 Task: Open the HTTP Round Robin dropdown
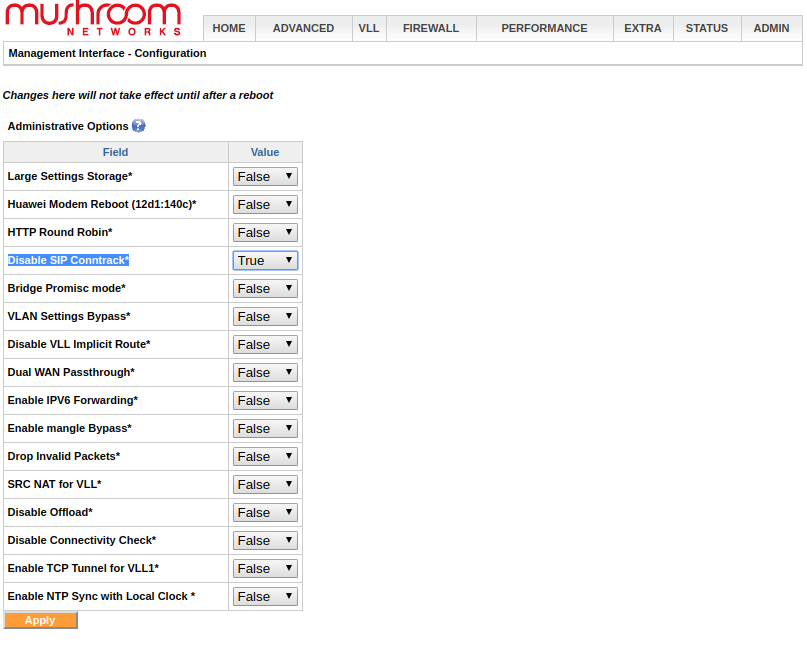265,233
